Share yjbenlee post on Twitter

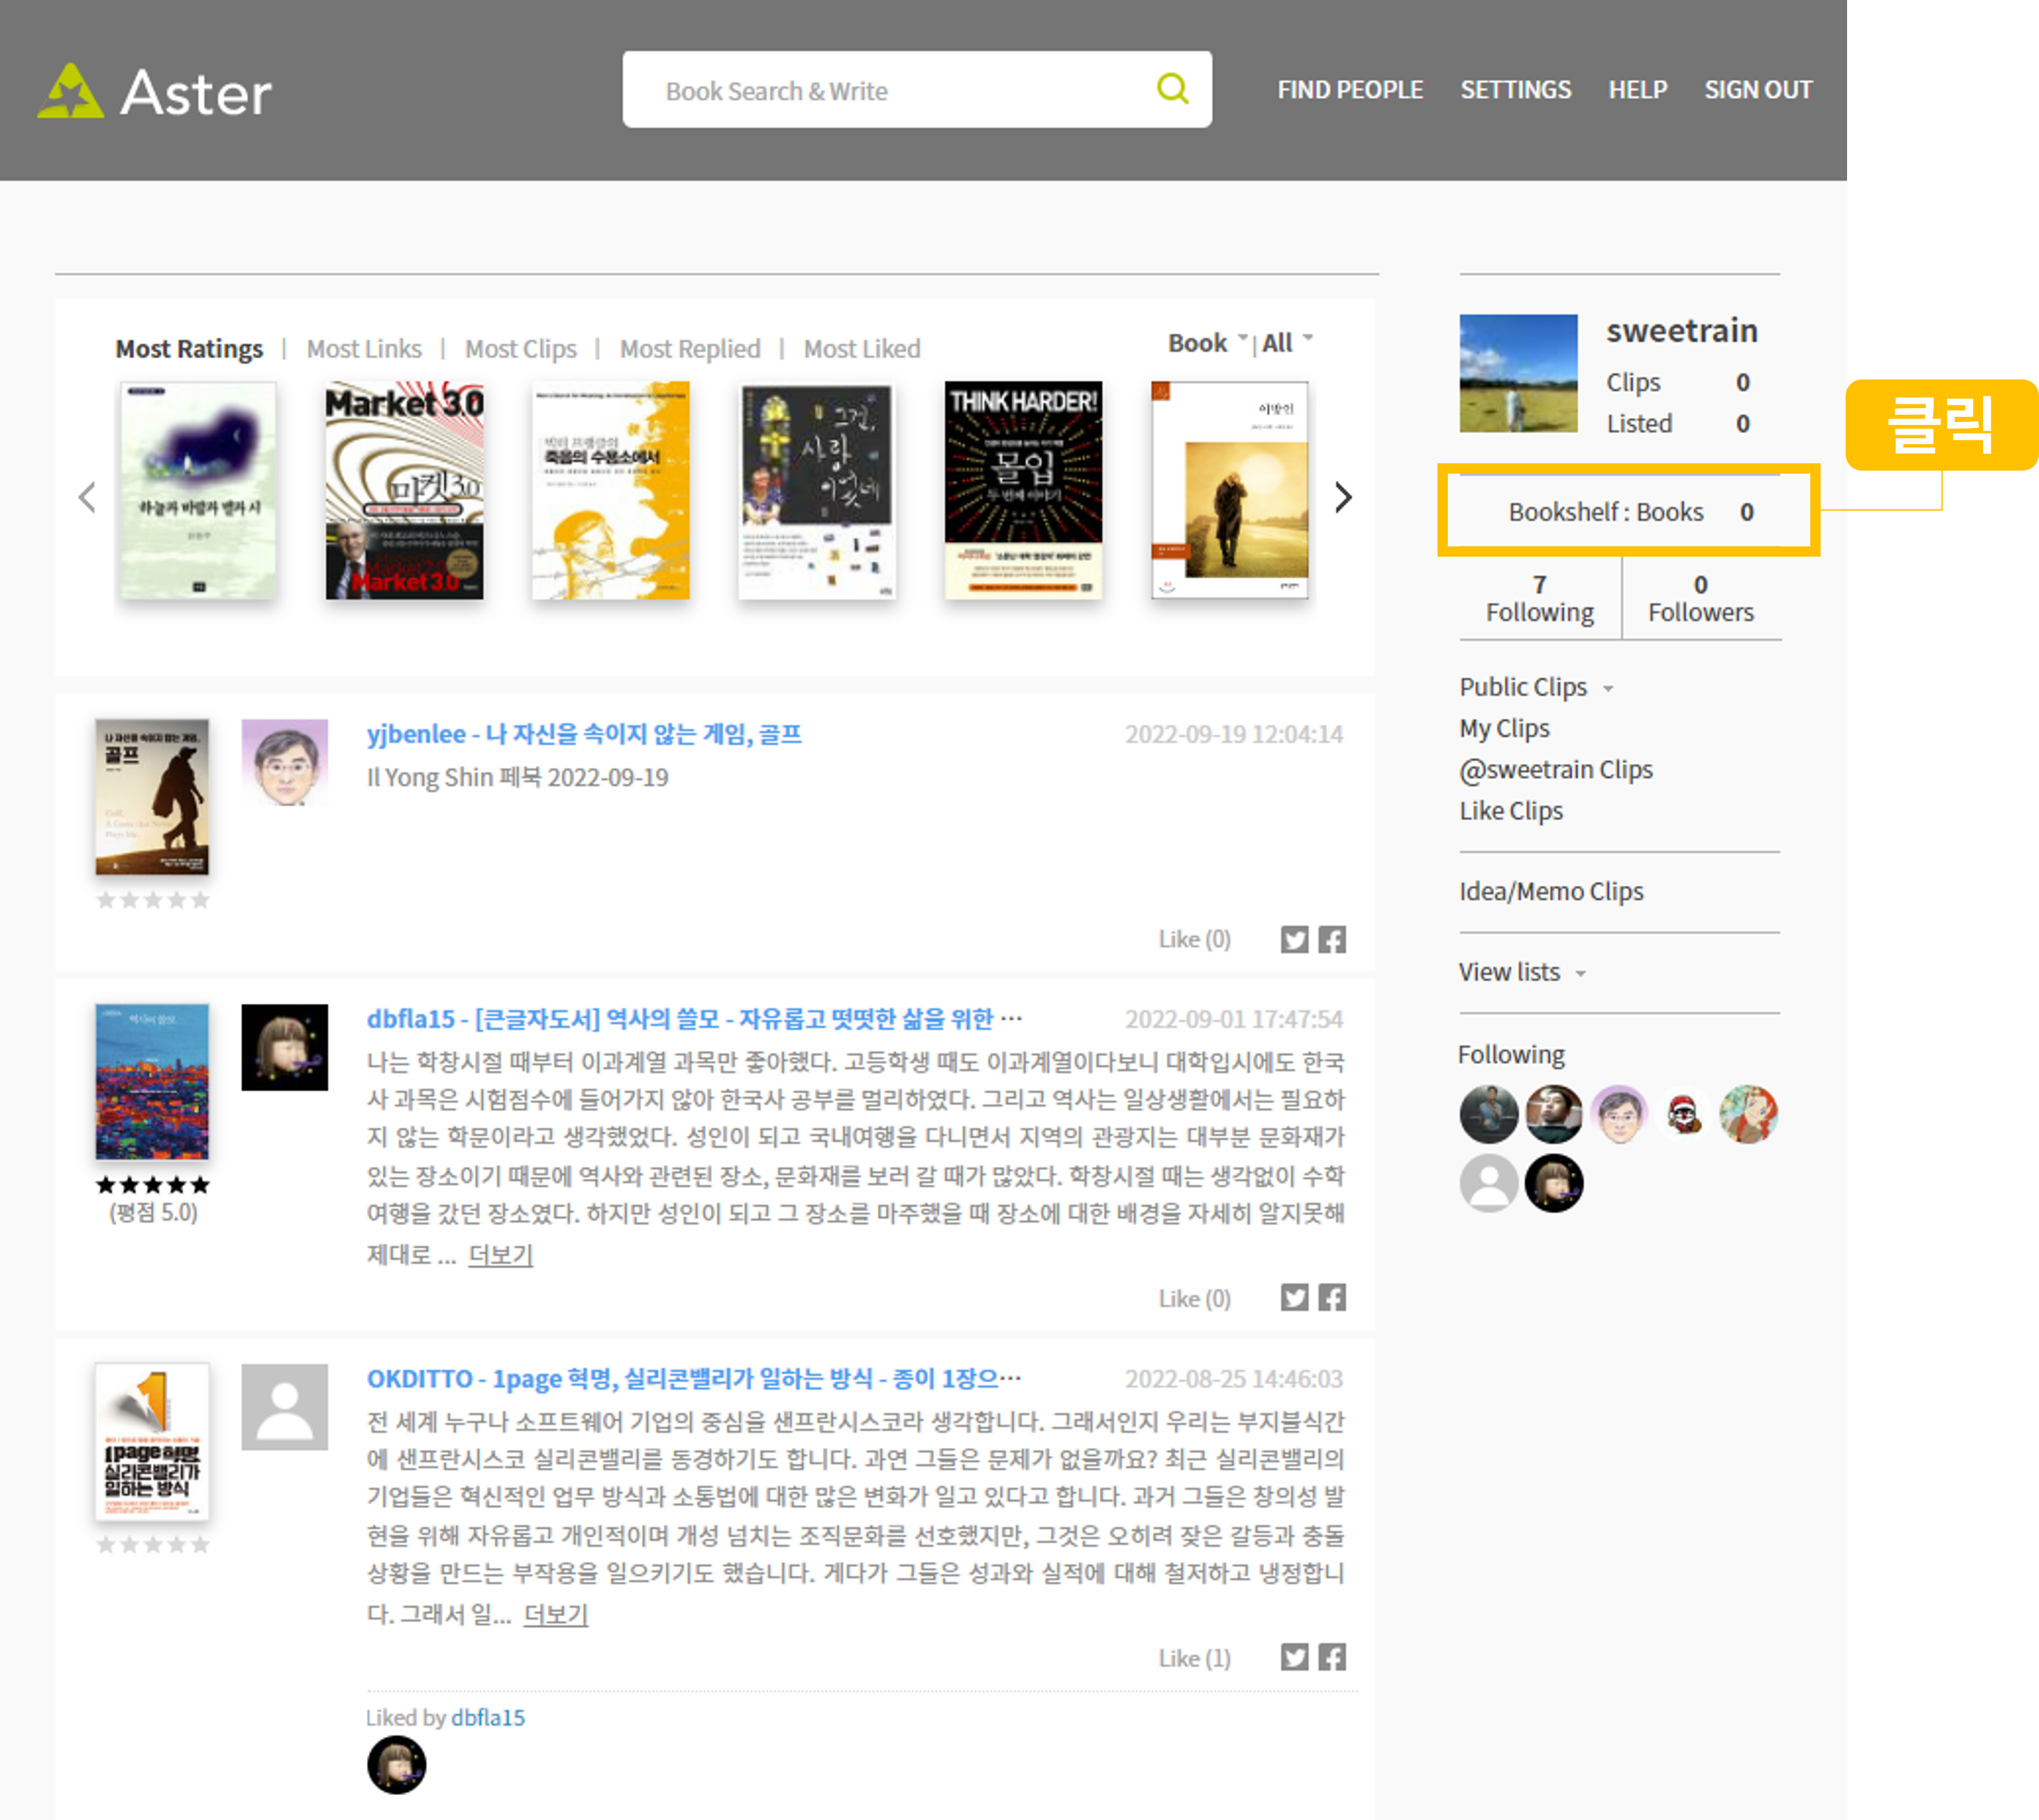click(1294, 939)
